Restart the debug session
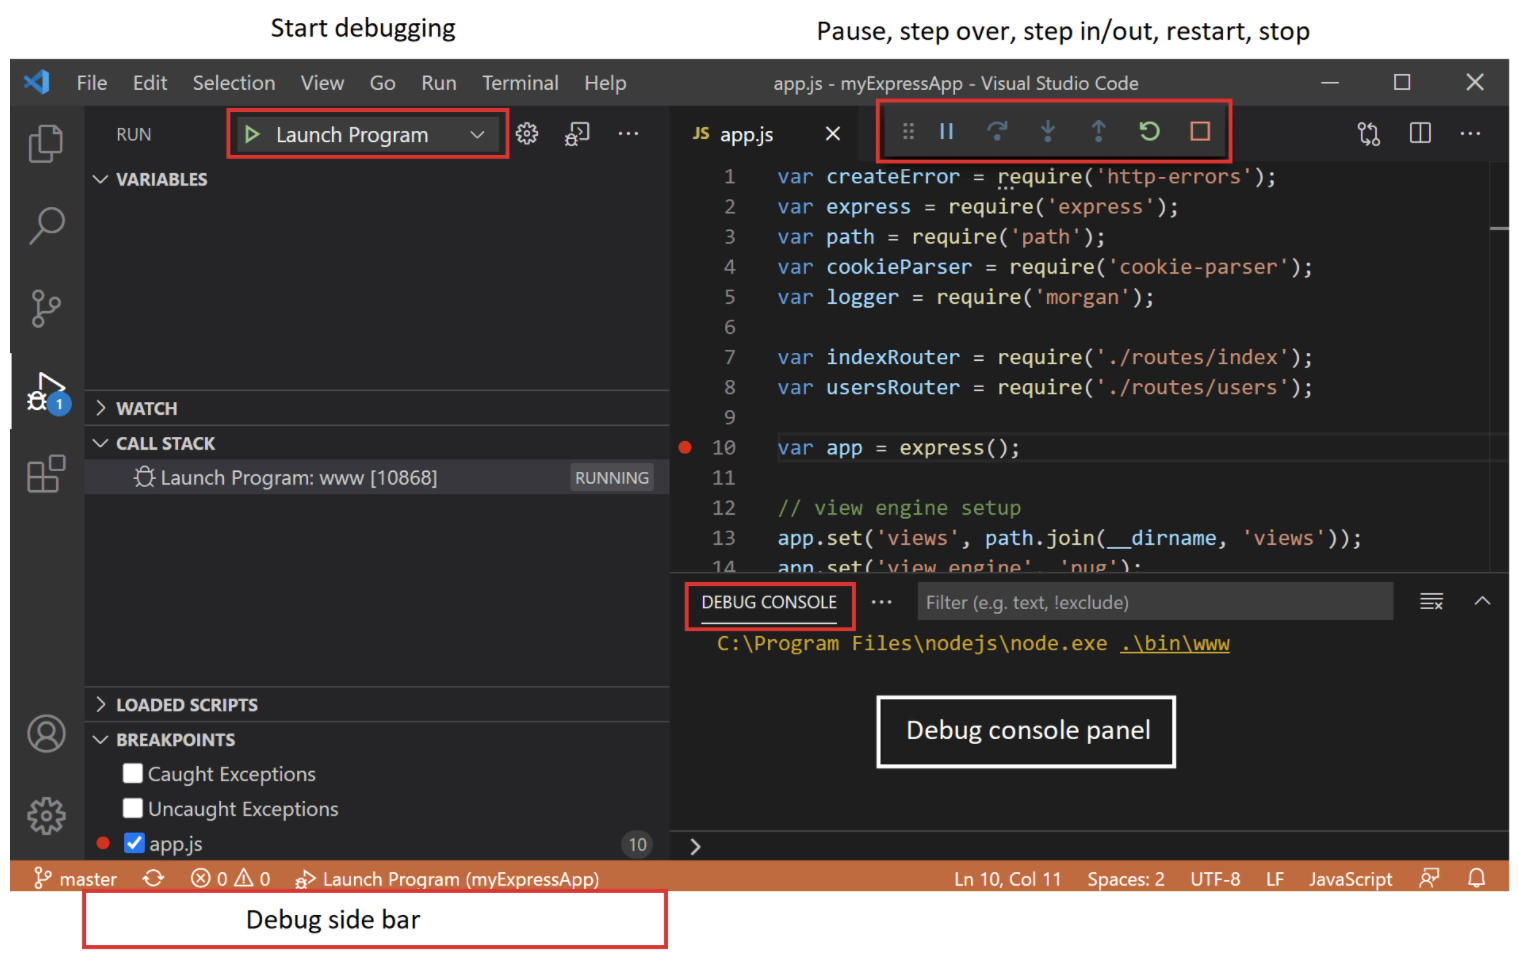The image size is (1518, 958). pos(1149,131)
